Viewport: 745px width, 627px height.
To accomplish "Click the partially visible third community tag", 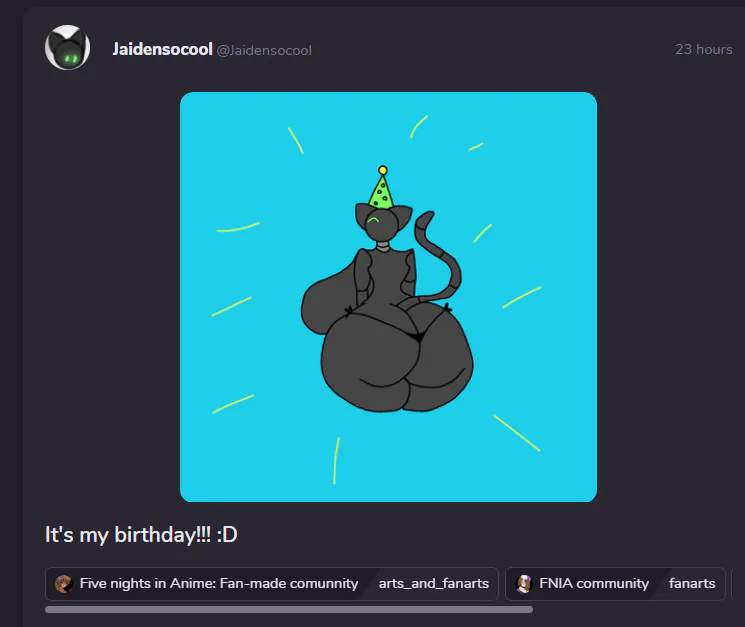I will point(735,583).
